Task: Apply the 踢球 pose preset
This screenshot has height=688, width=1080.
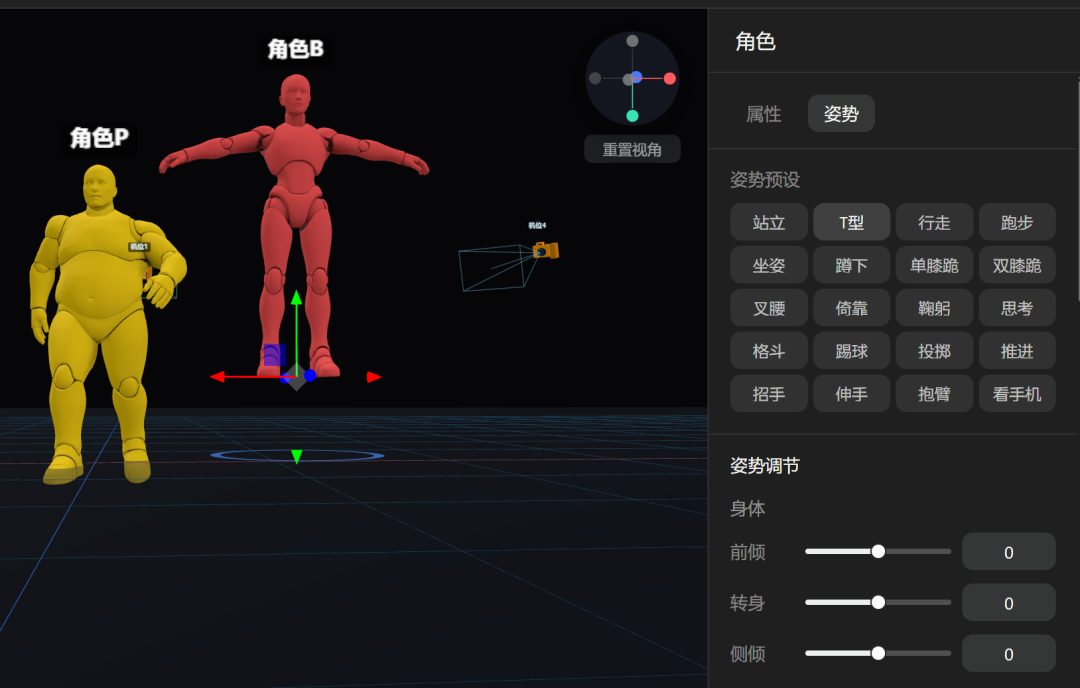Action: click(x=851, y=351)
